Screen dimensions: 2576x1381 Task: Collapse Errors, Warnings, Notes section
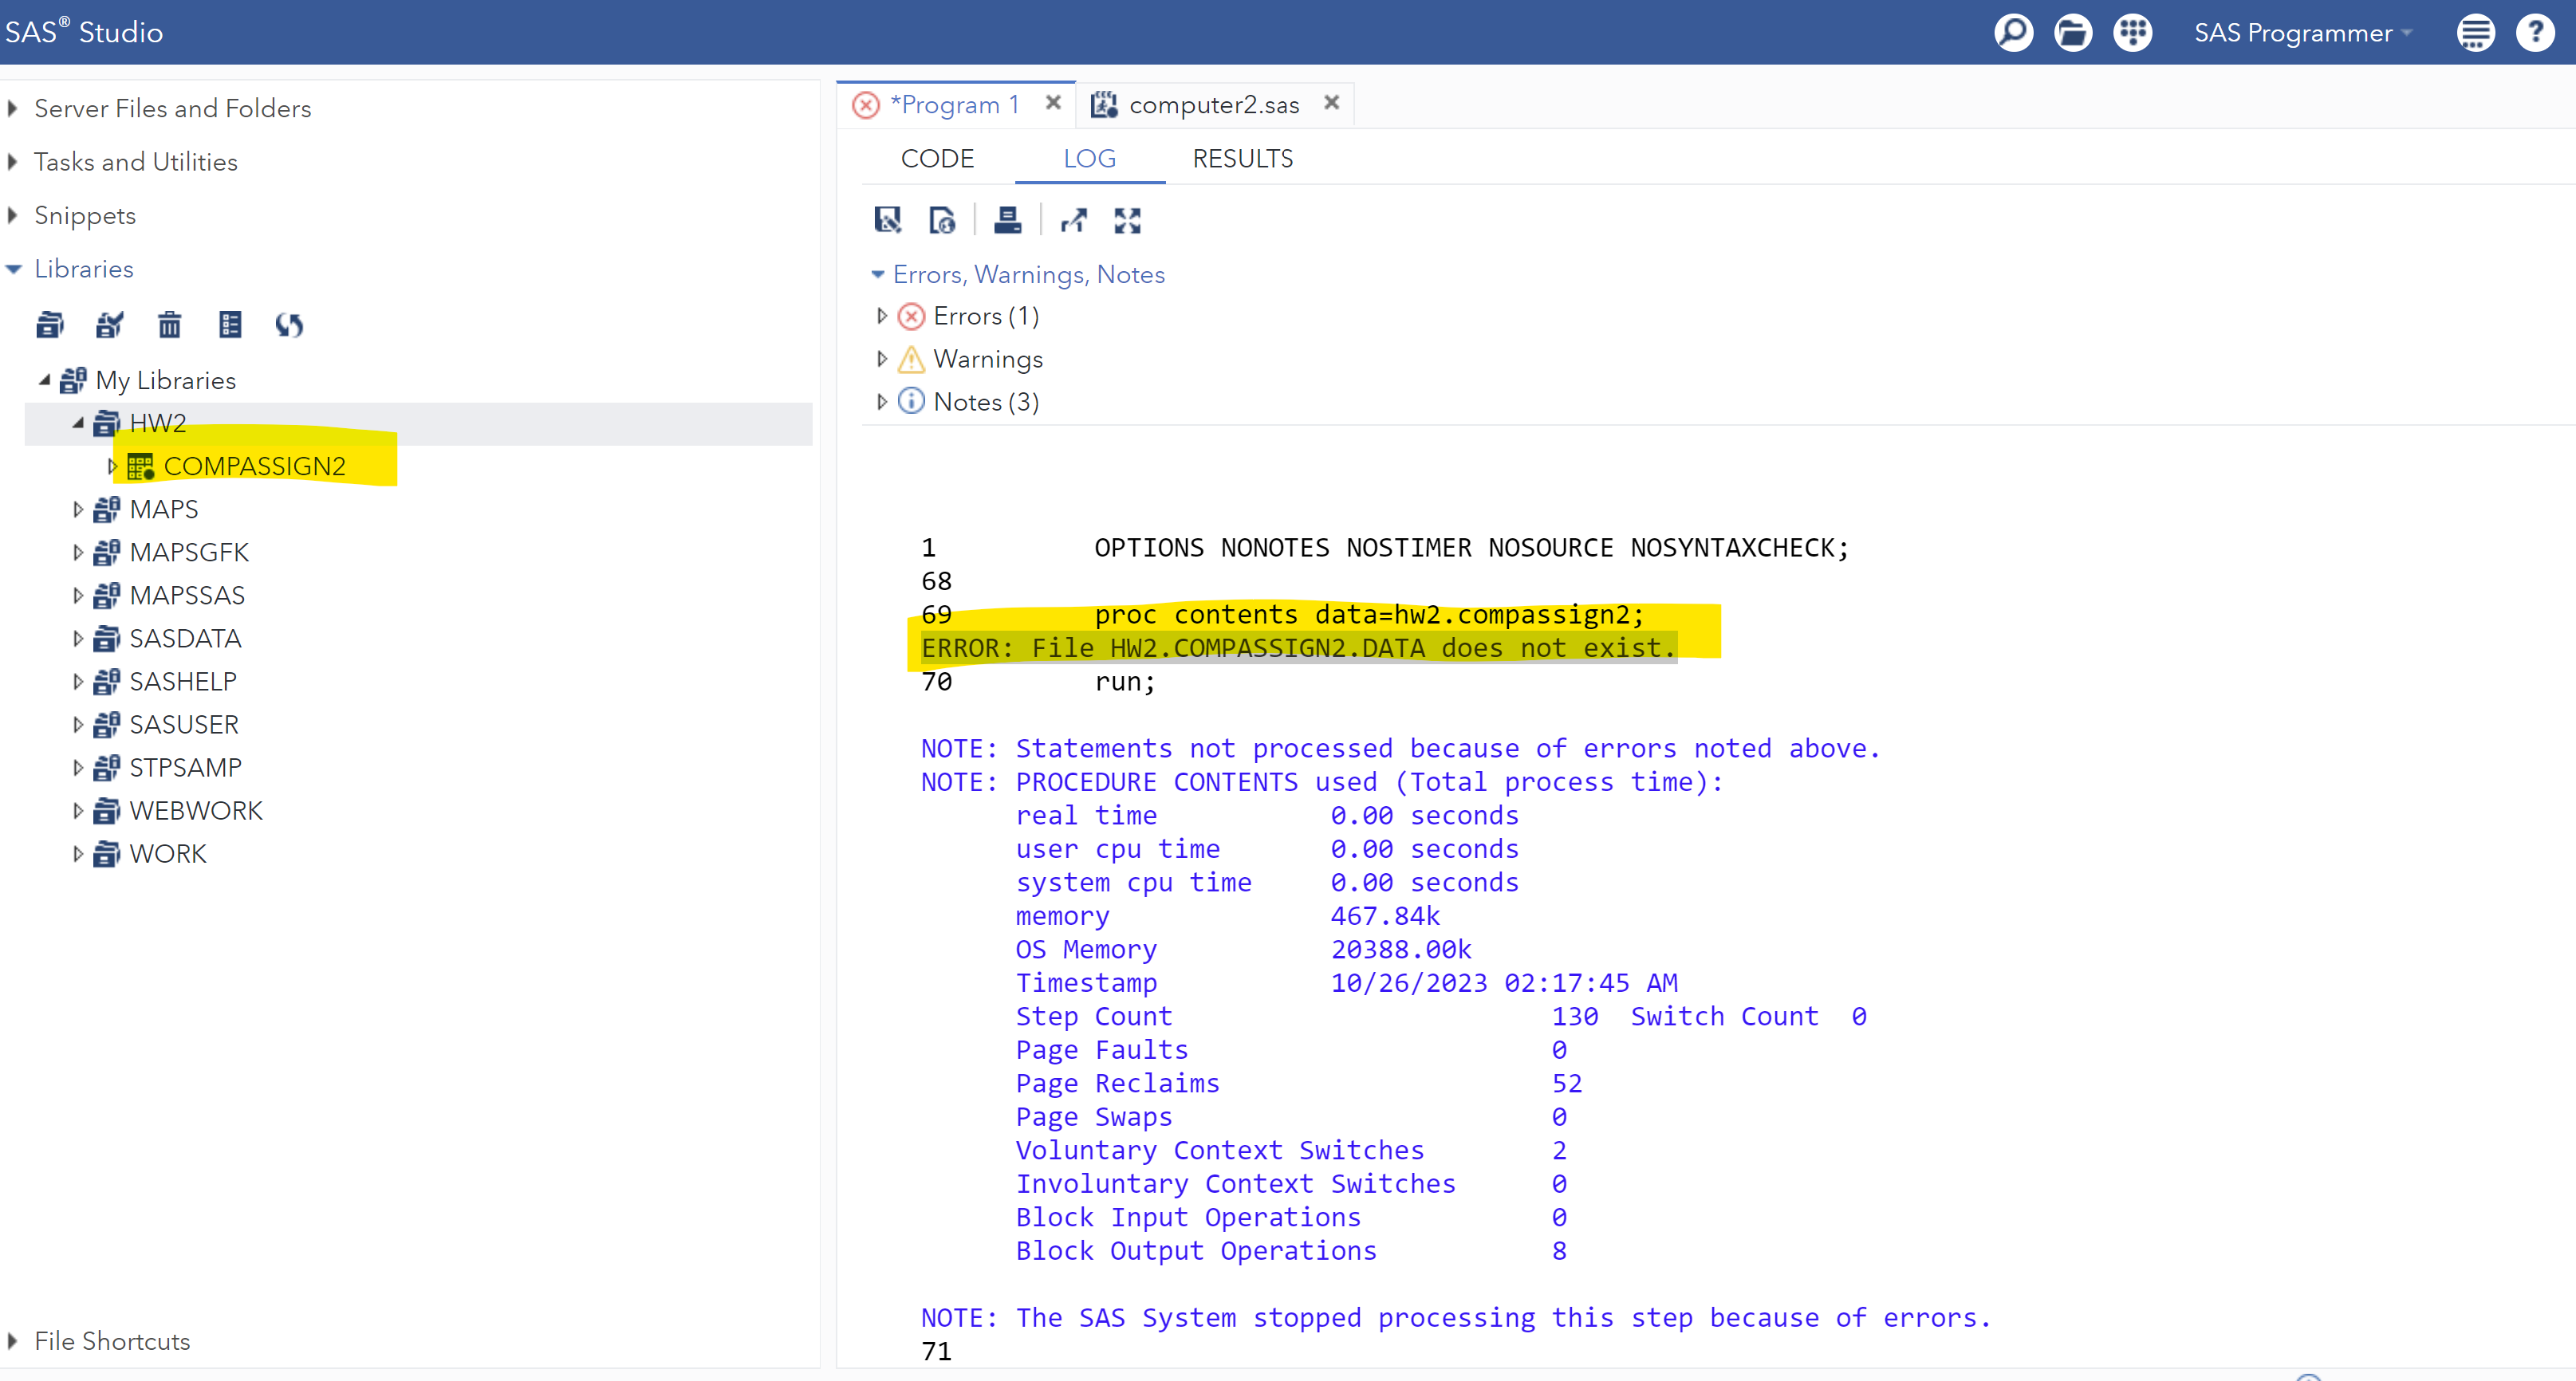pyautogui.click(x=877, y=274)
